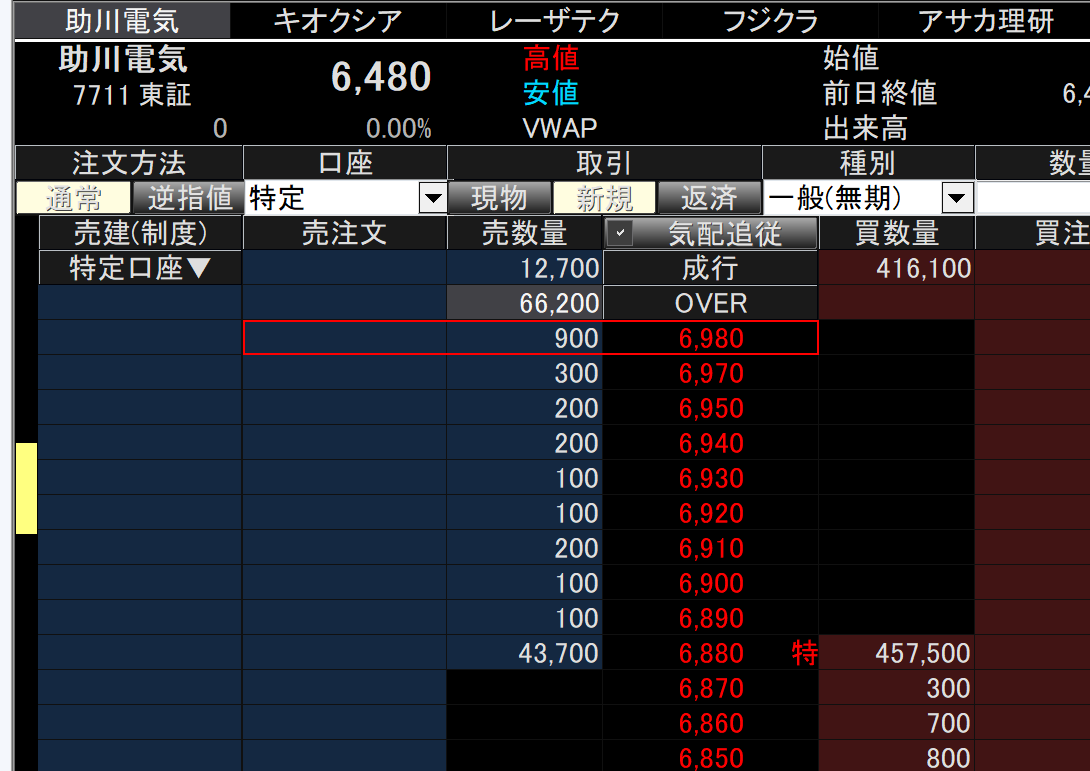Screen dimensions: 1090x771
Task: Open the 特定 account dropdown
Action: click(x=432, y=199)
